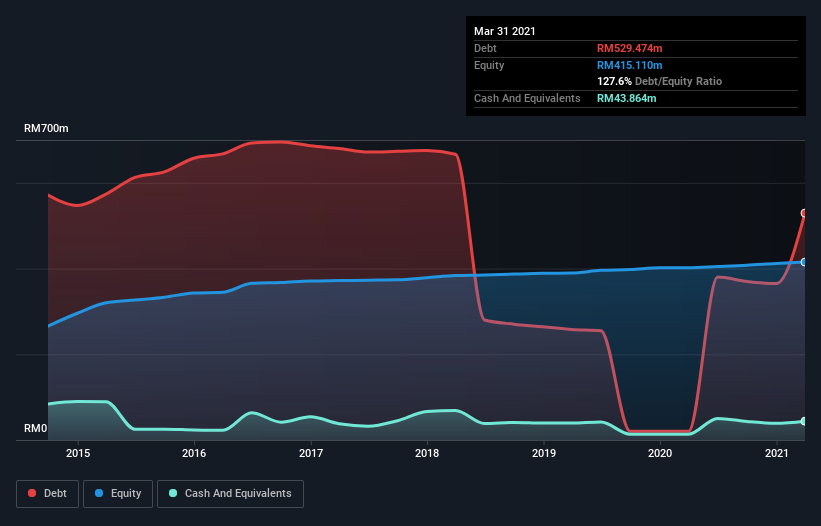The width and height of the screenshot is (821, 526).
Task: Select the Equity endpoint marker on chart
Action: (804, 262)
